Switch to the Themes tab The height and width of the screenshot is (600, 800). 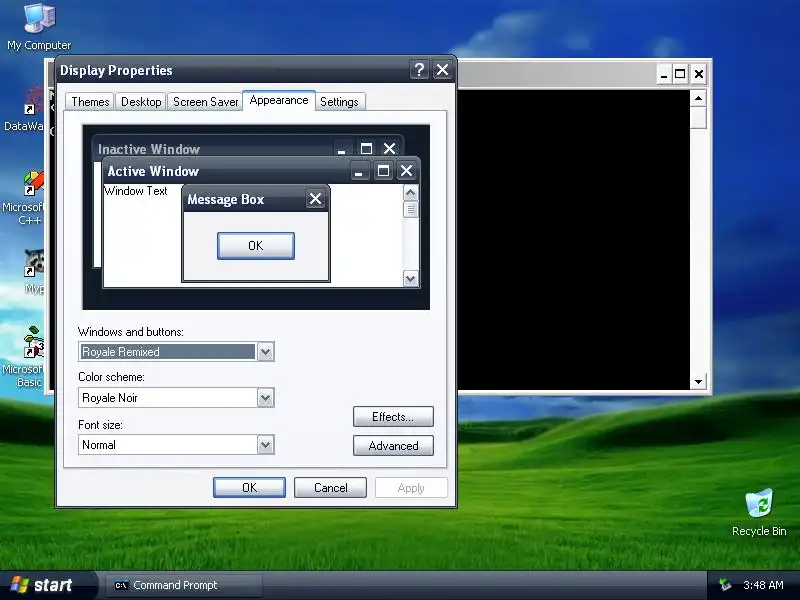coord(90,102)
